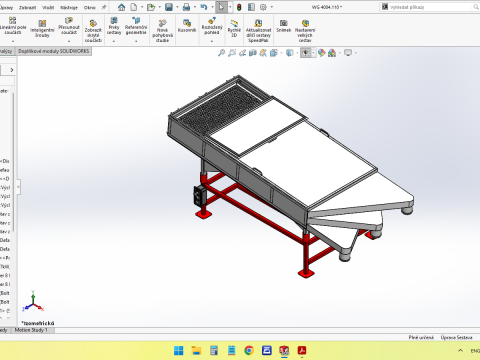Screen dimensions: 480x360
Task: Choose the Přesunout součást tool
Action: pos(69,26)
